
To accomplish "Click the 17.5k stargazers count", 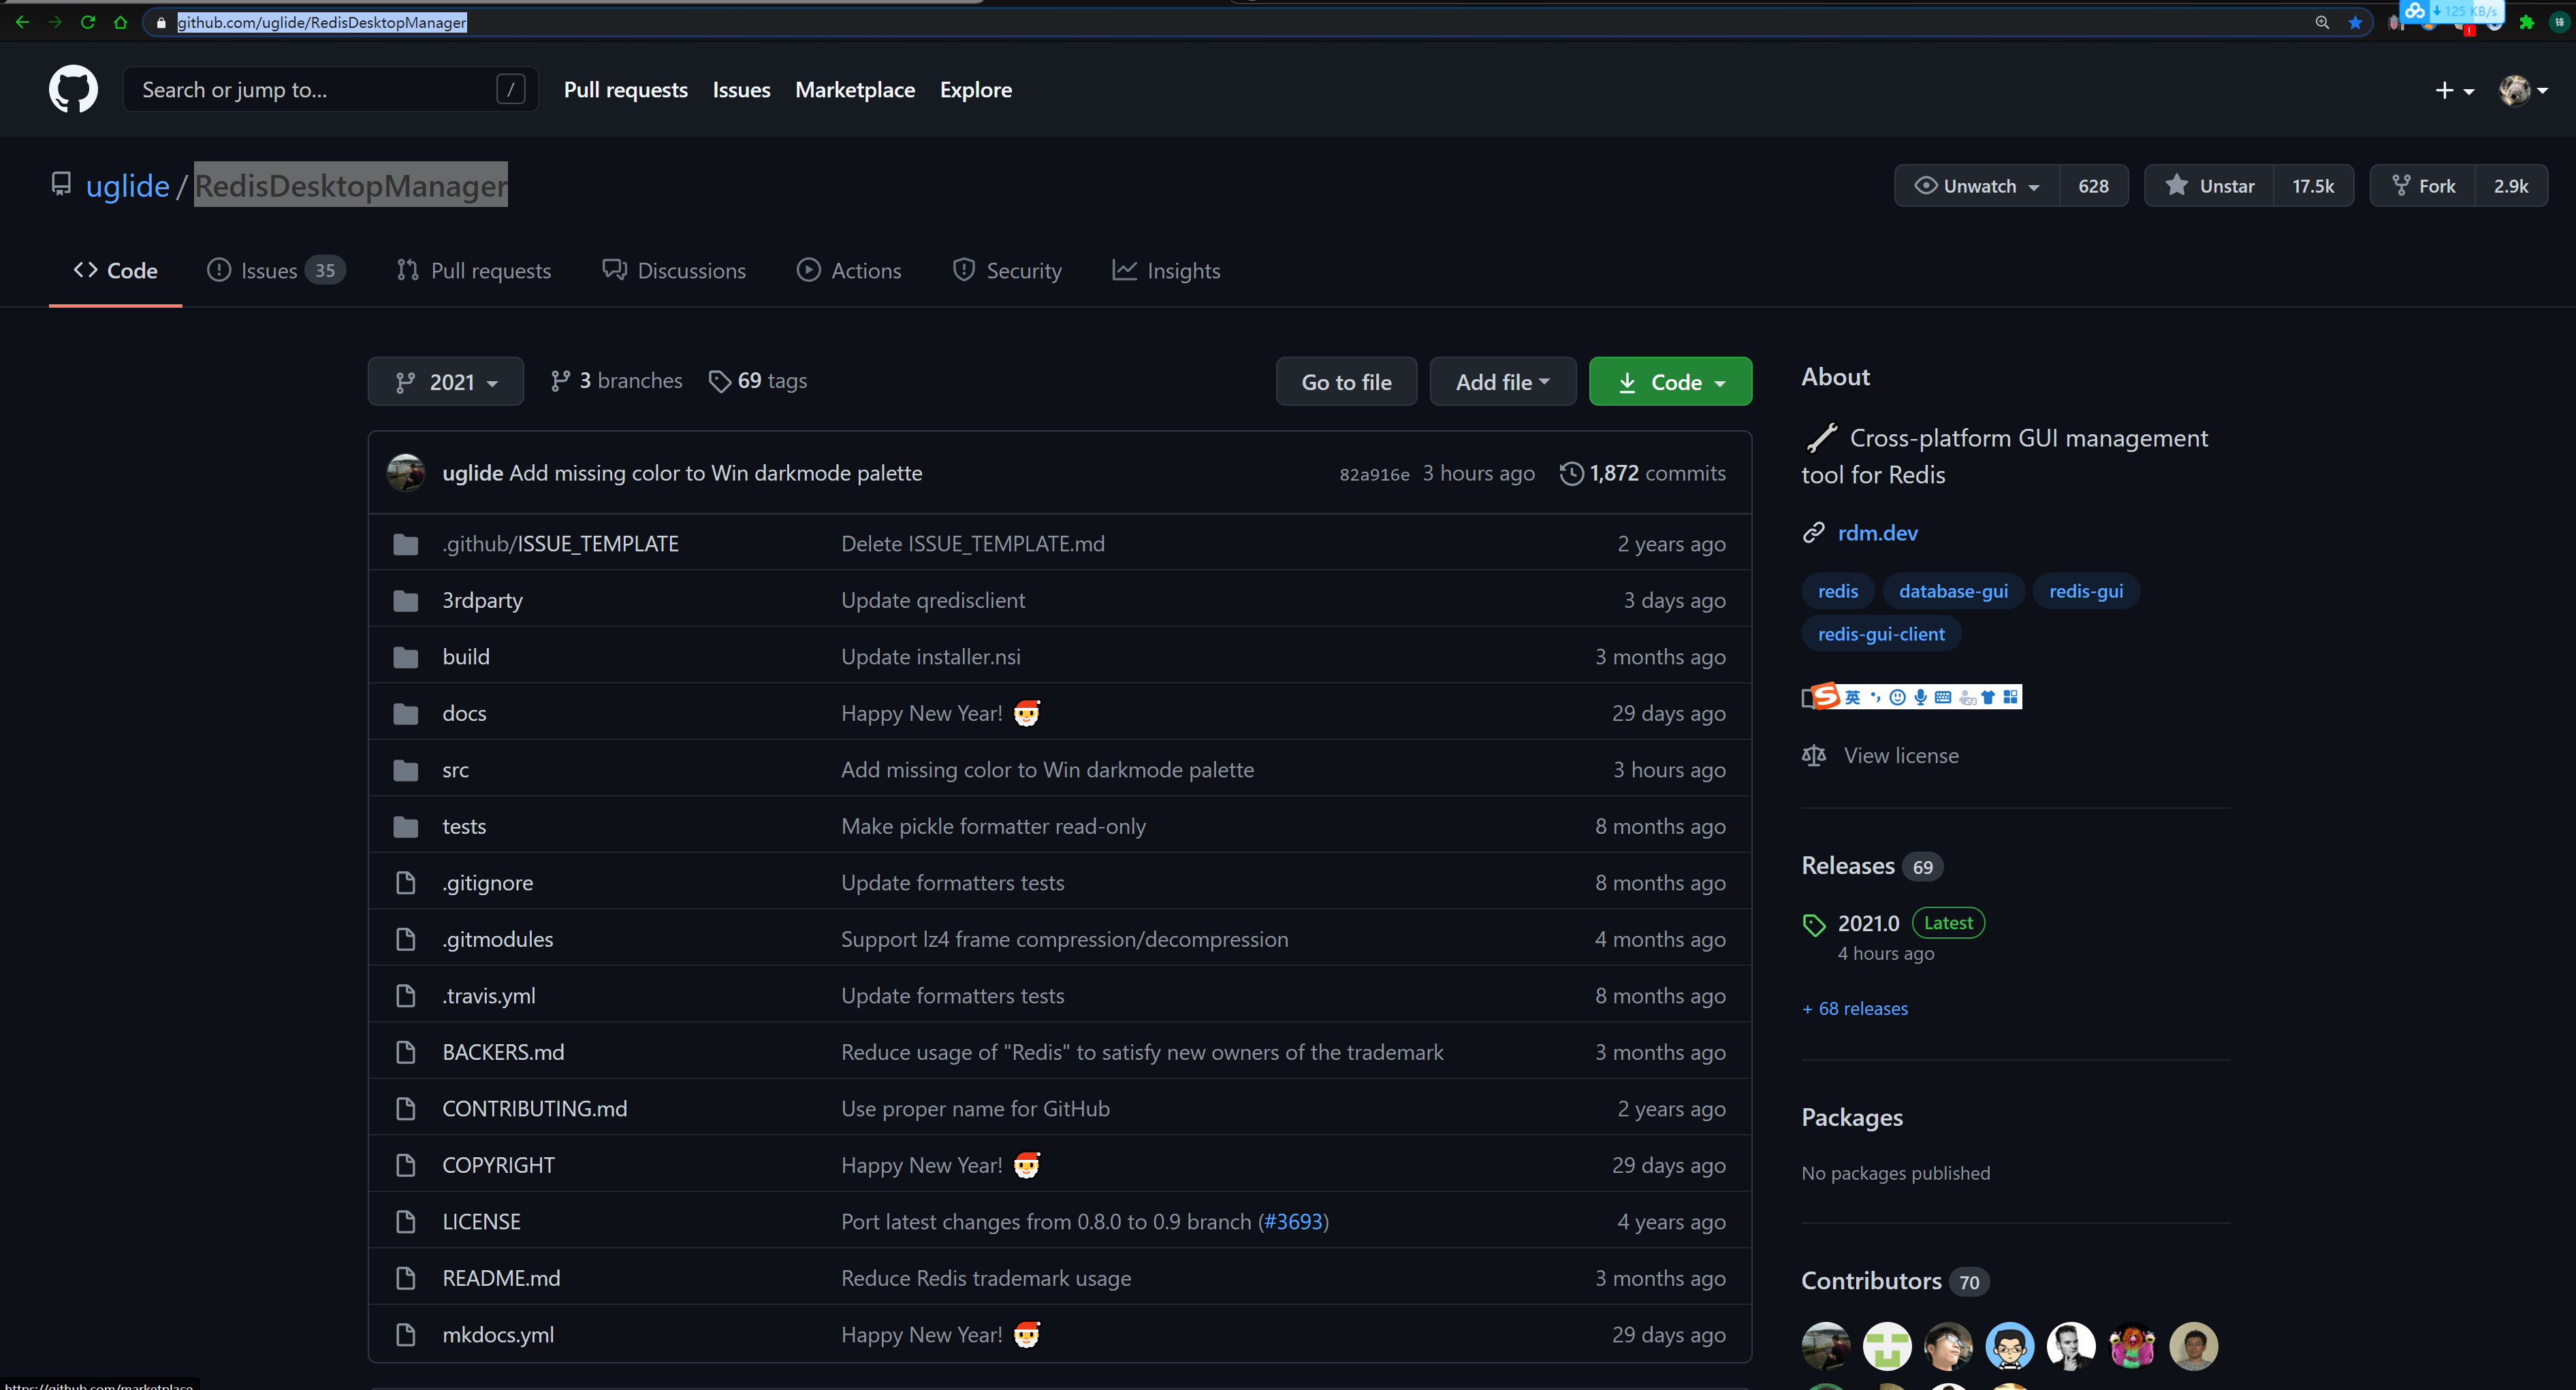I will (x=2313, y=186).
